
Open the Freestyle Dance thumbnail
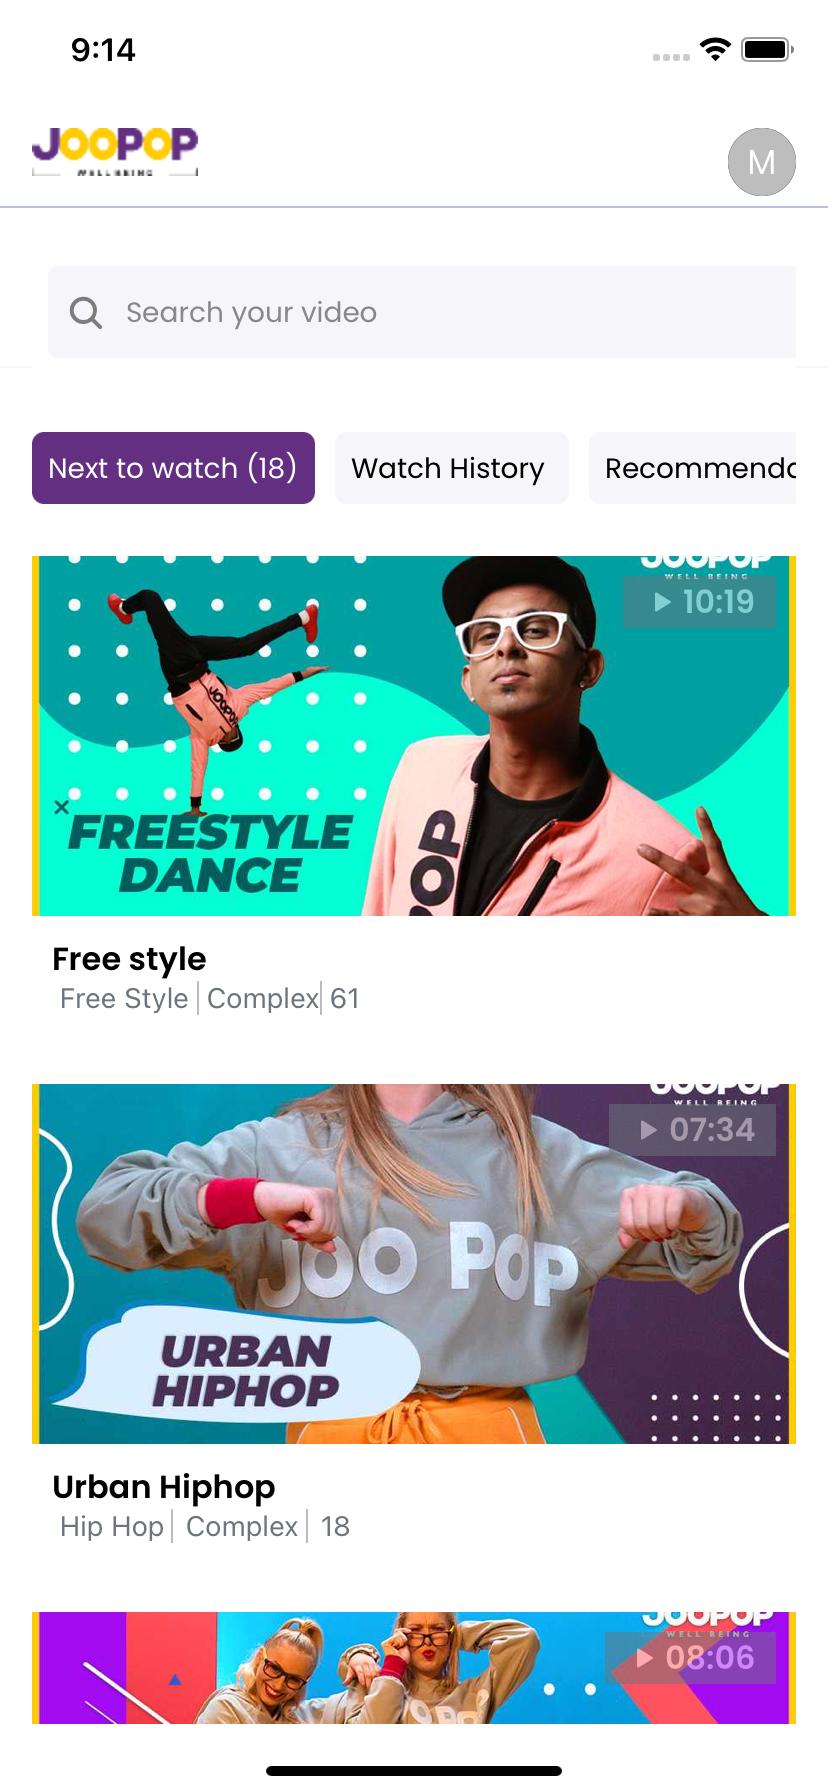(x=414, y=736)
